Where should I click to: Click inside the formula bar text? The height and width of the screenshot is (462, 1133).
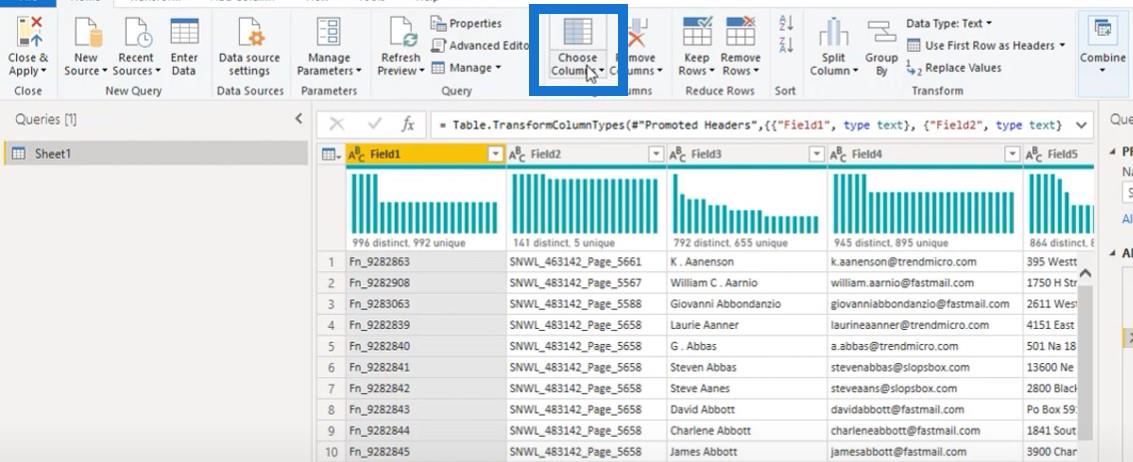(x=750, y=125)
